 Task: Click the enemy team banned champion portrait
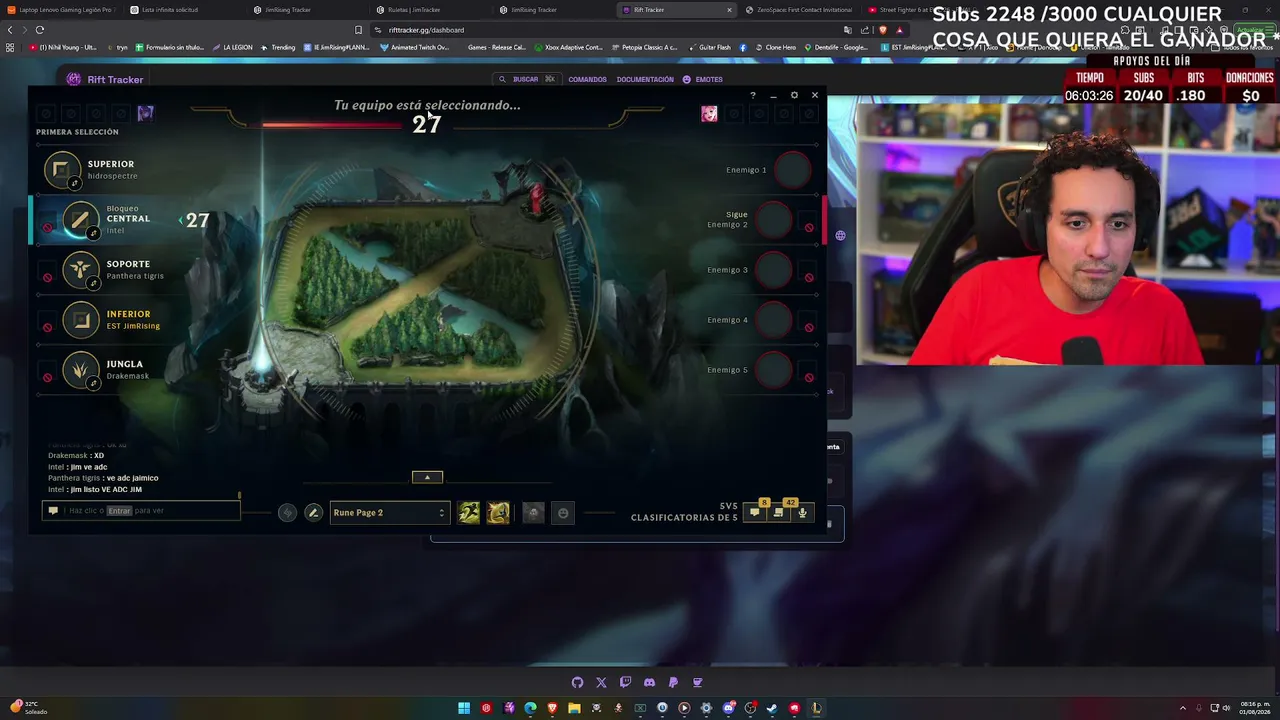coord(709,114)
